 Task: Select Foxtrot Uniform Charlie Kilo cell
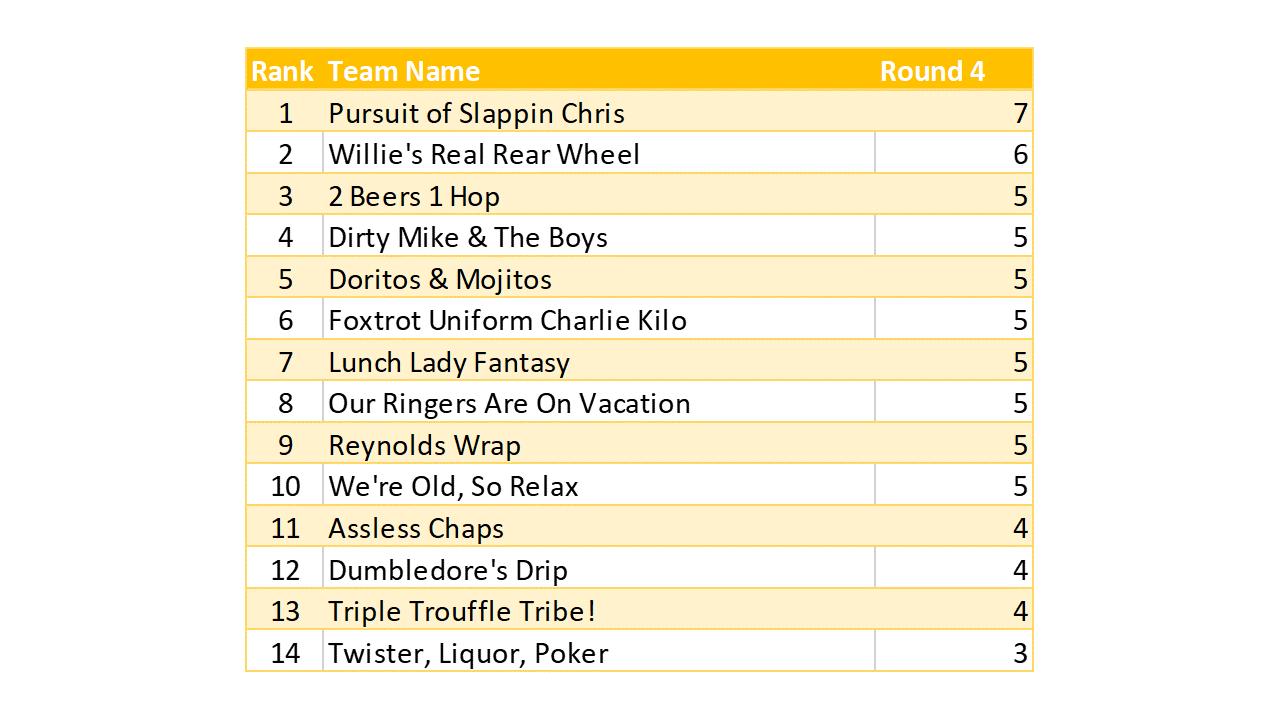point(507,321)
